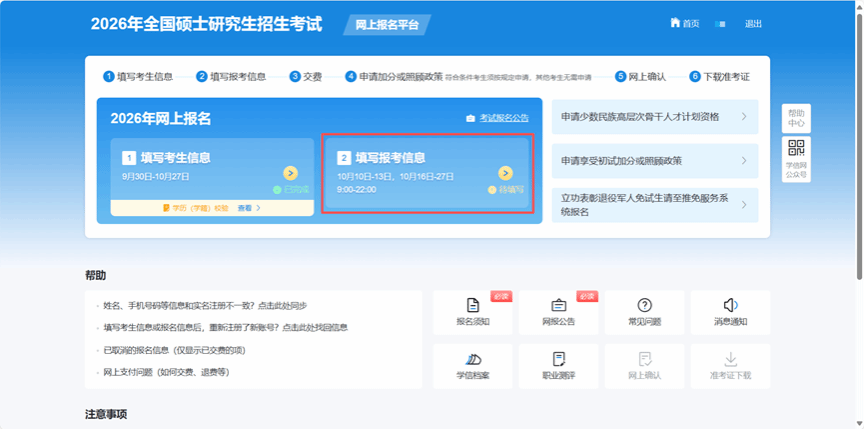Select step 3 交费 in progress bar
This screenshot has height=429, width=864.
point(306,76)
